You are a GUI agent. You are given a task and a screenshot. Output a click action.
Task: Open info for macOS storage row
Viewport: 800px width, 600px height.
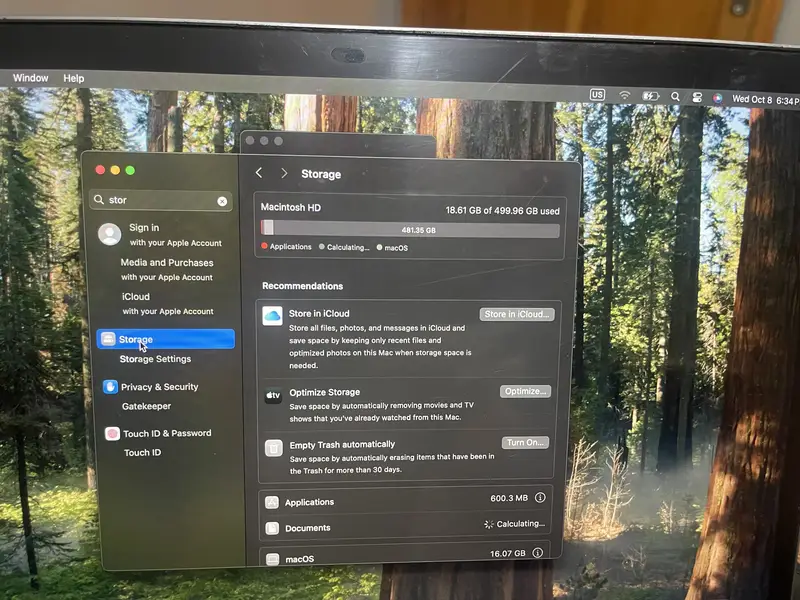tap(537, 552)
